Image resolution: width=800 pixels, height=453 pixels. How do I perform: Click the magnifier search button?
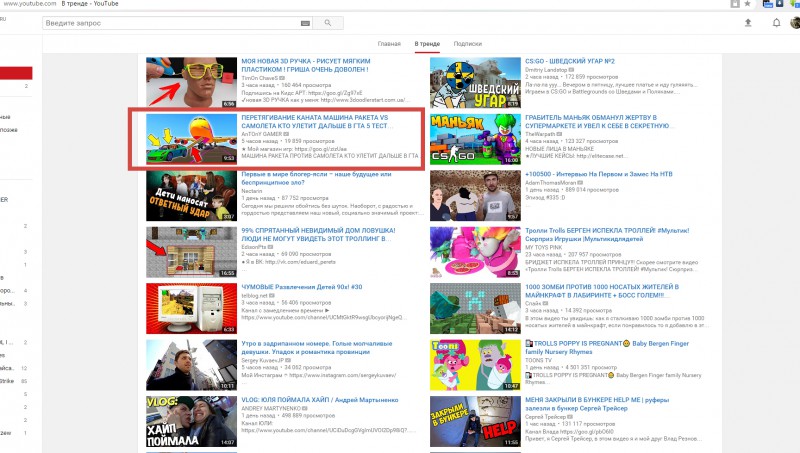pos(328,23)
